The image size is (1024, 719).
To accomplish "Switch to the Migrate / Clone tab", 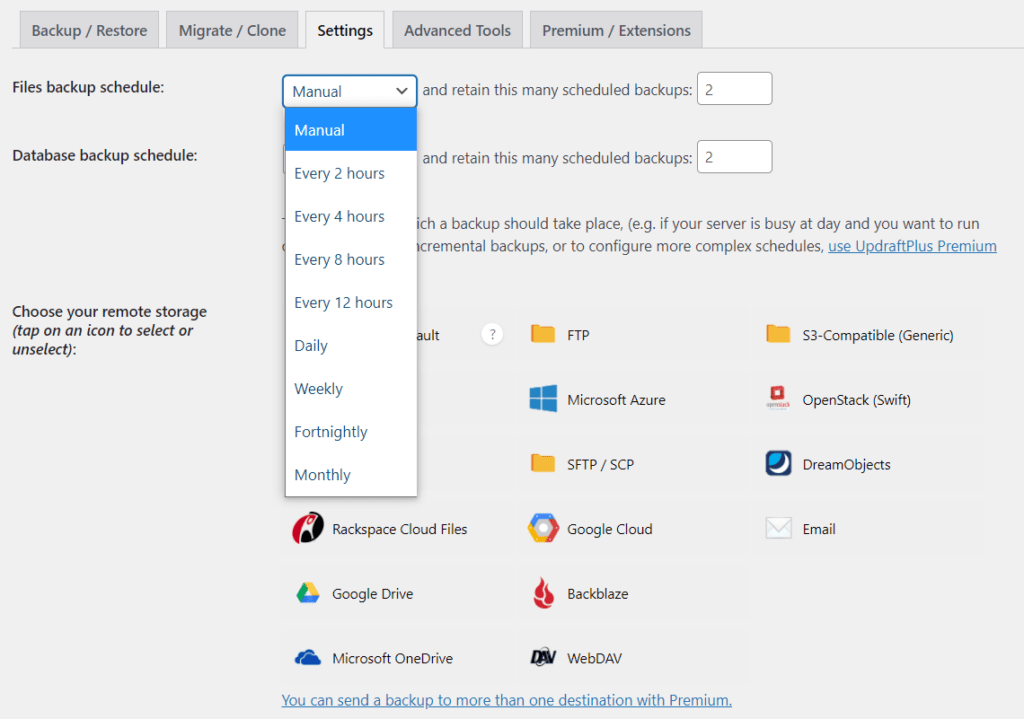I will pyautogui.click(x=232, y=30).
